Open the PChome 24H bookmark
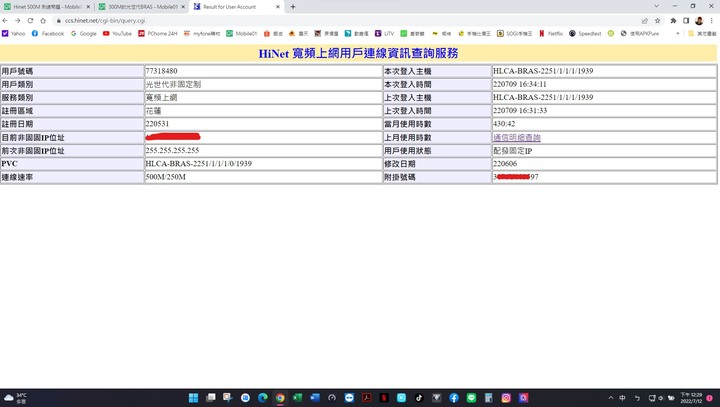The height and width of the screenshot is (407, 720). 158,34
